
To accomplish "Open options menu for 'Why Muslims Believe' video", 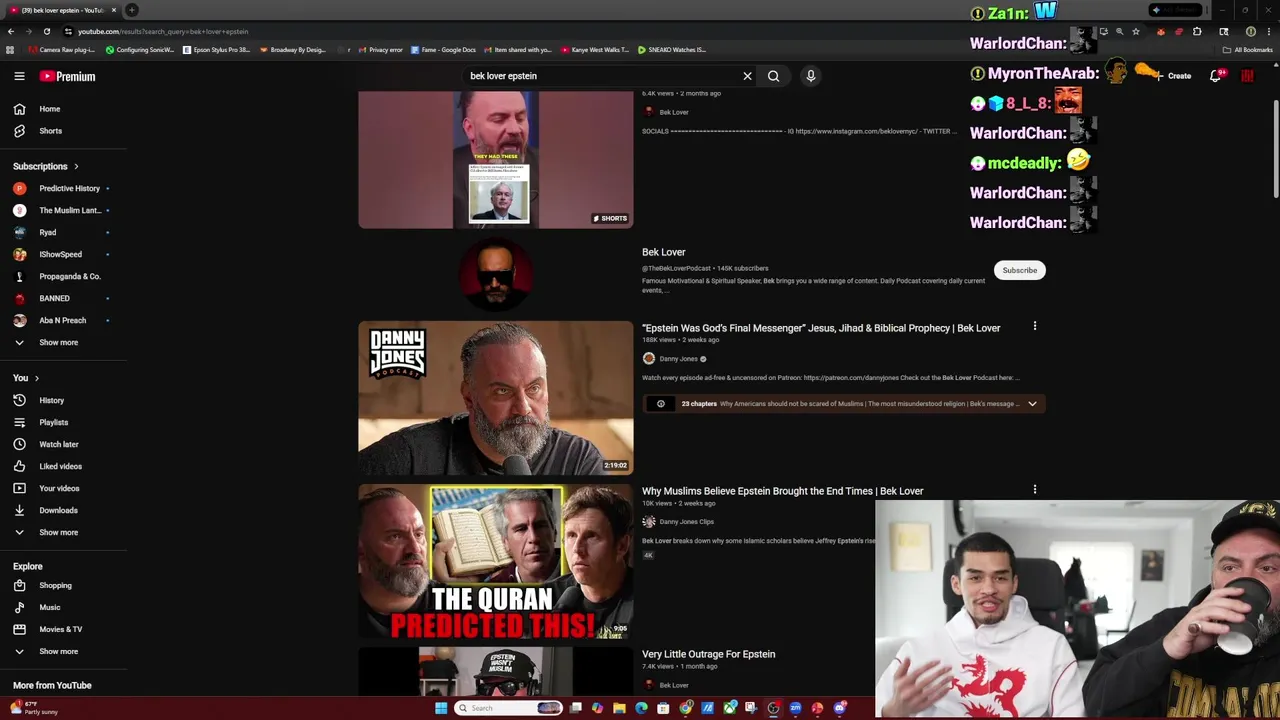I will coord(1035,489).
